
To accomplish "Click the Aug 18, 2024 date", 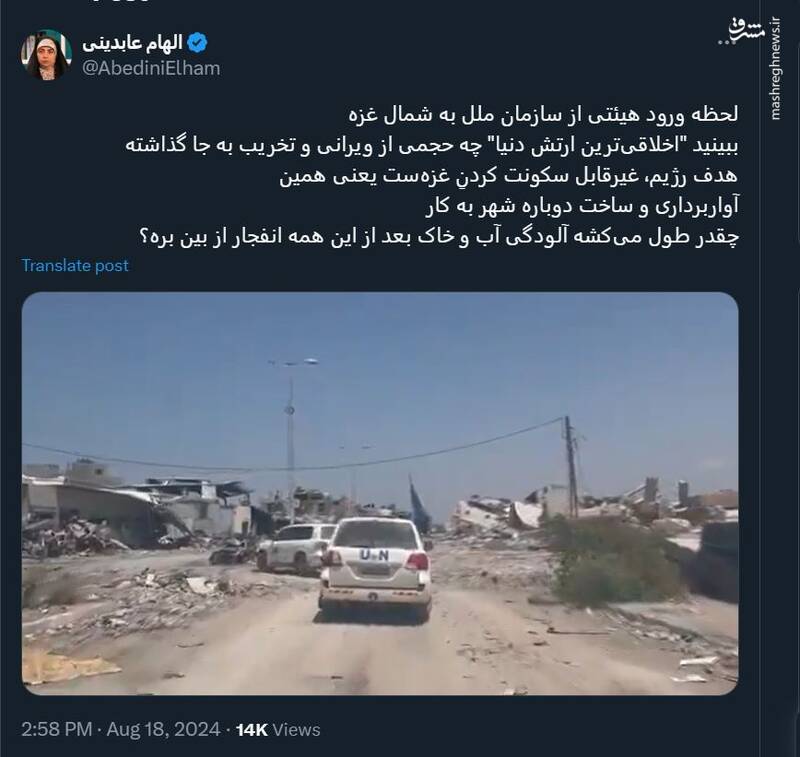I will point(163,729).
